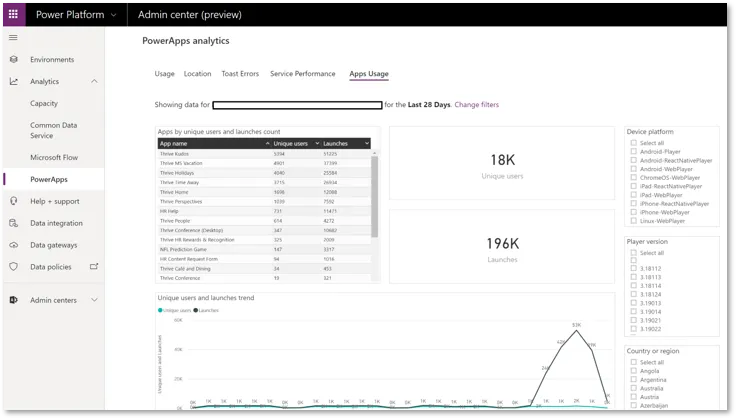
Task: Select HR Content Request Form row
Action: (x=264, y=259)
